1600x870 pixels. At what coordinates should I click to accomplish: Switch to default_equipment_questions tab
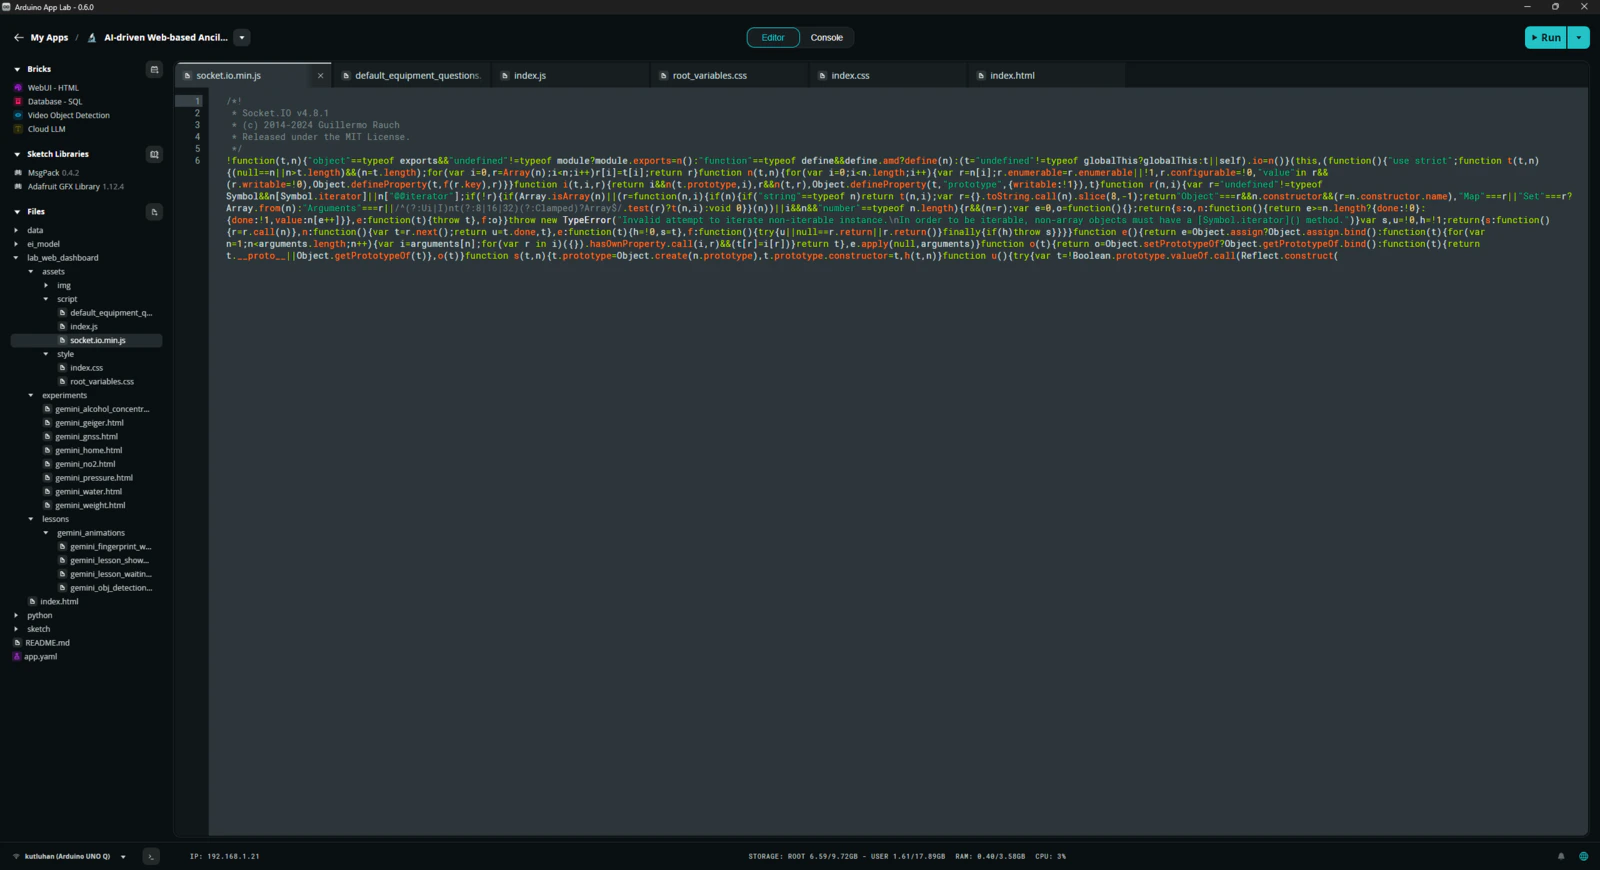[x=412, y=76]
